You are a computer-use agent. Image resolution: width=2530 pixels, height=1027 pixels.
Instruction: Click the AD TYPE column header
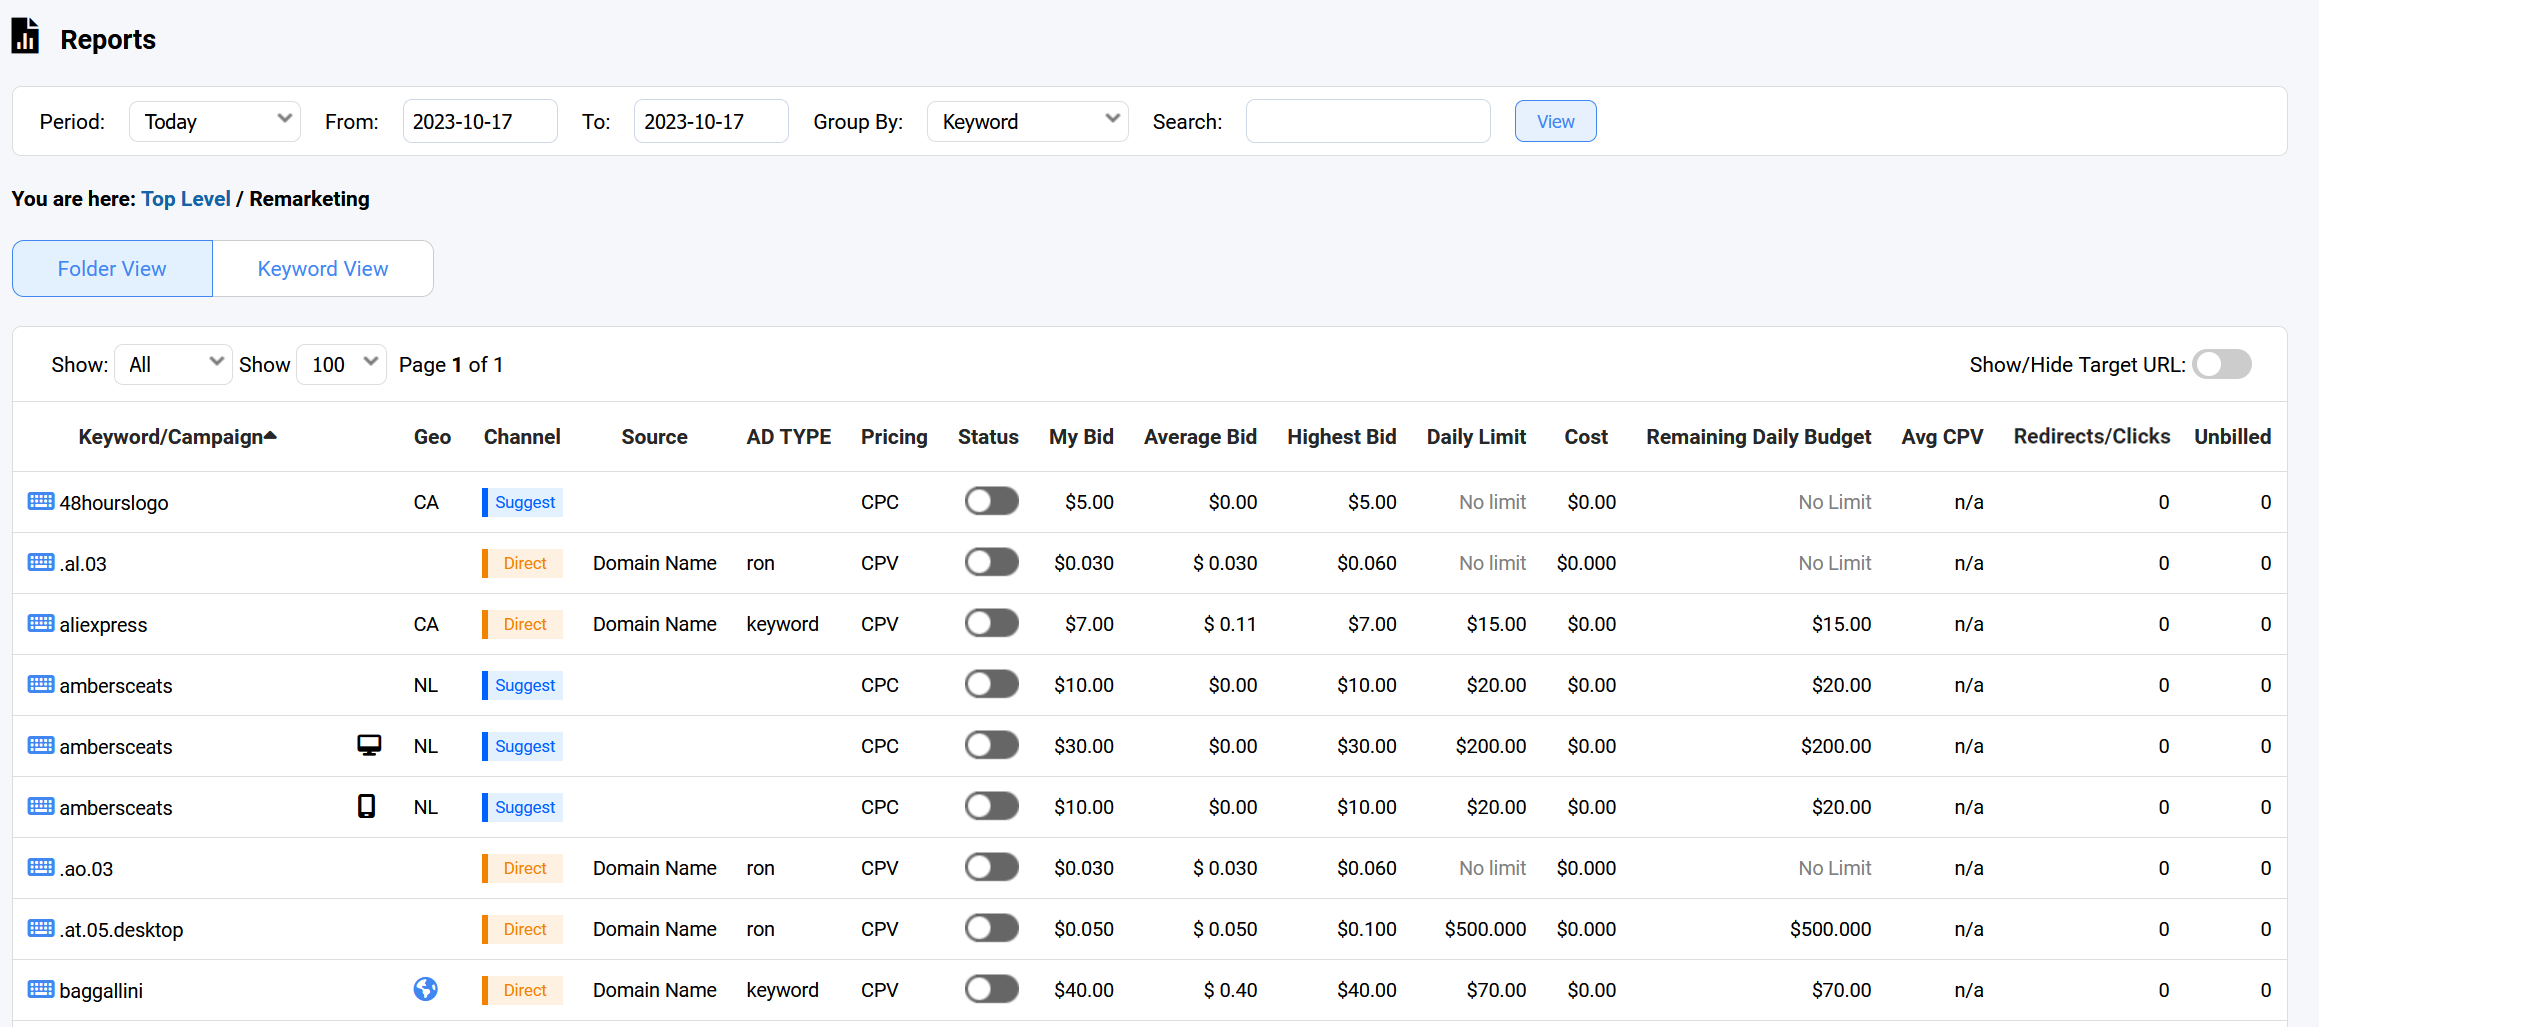point(788,437)
